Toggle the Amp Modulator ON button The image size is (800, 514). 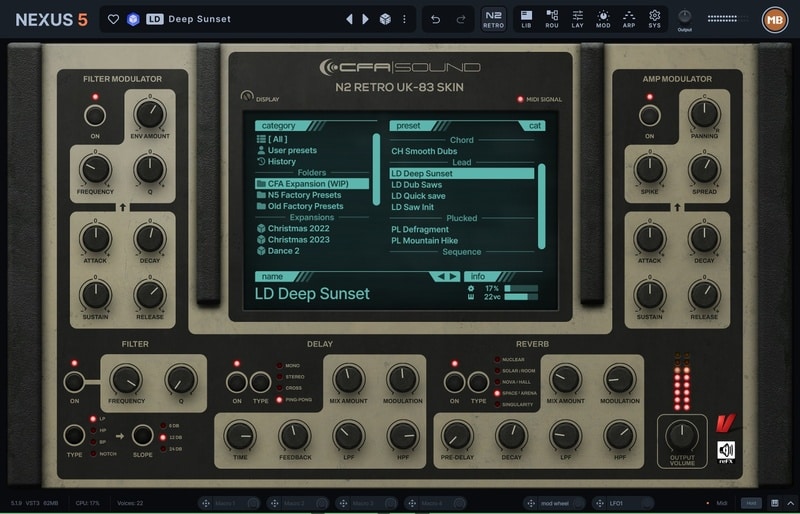tap(649, 116)
